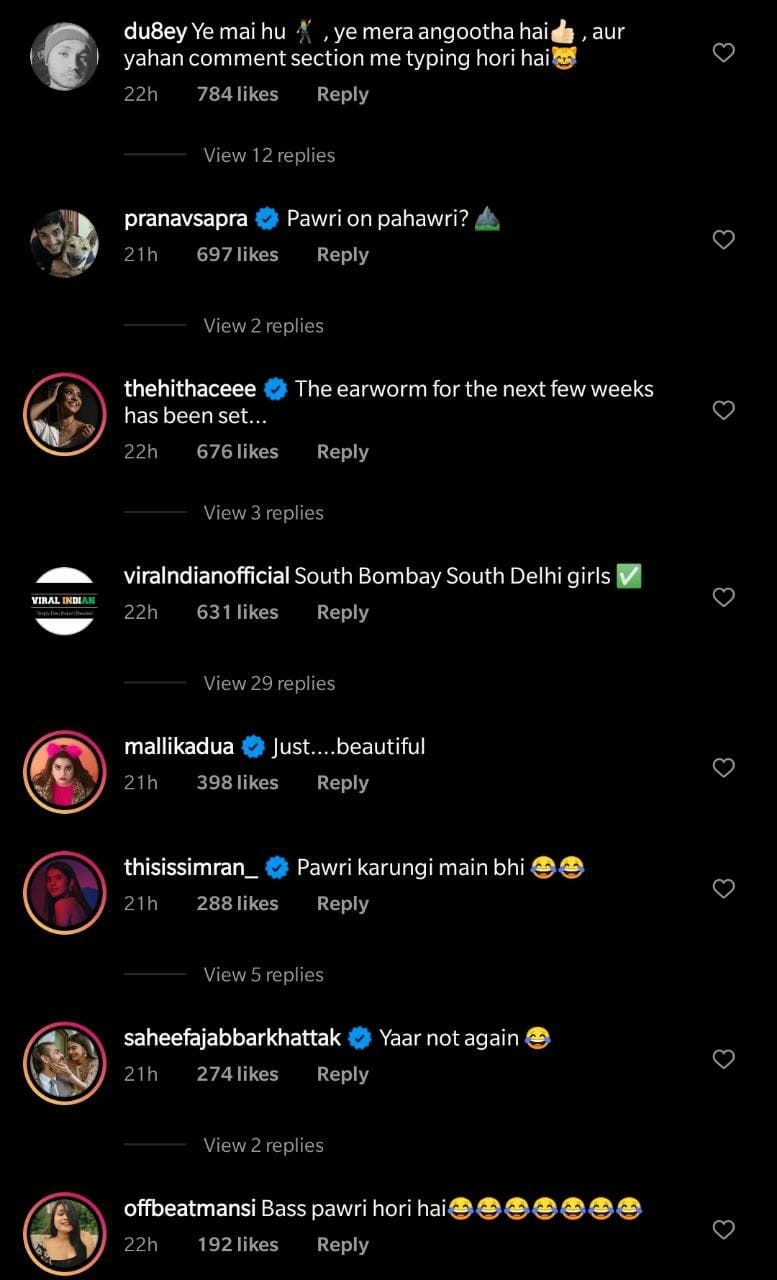Heart the viralindianofficial comment
Screen dimensions: 777x1280
pyautogui.click(x=723, y=597)
